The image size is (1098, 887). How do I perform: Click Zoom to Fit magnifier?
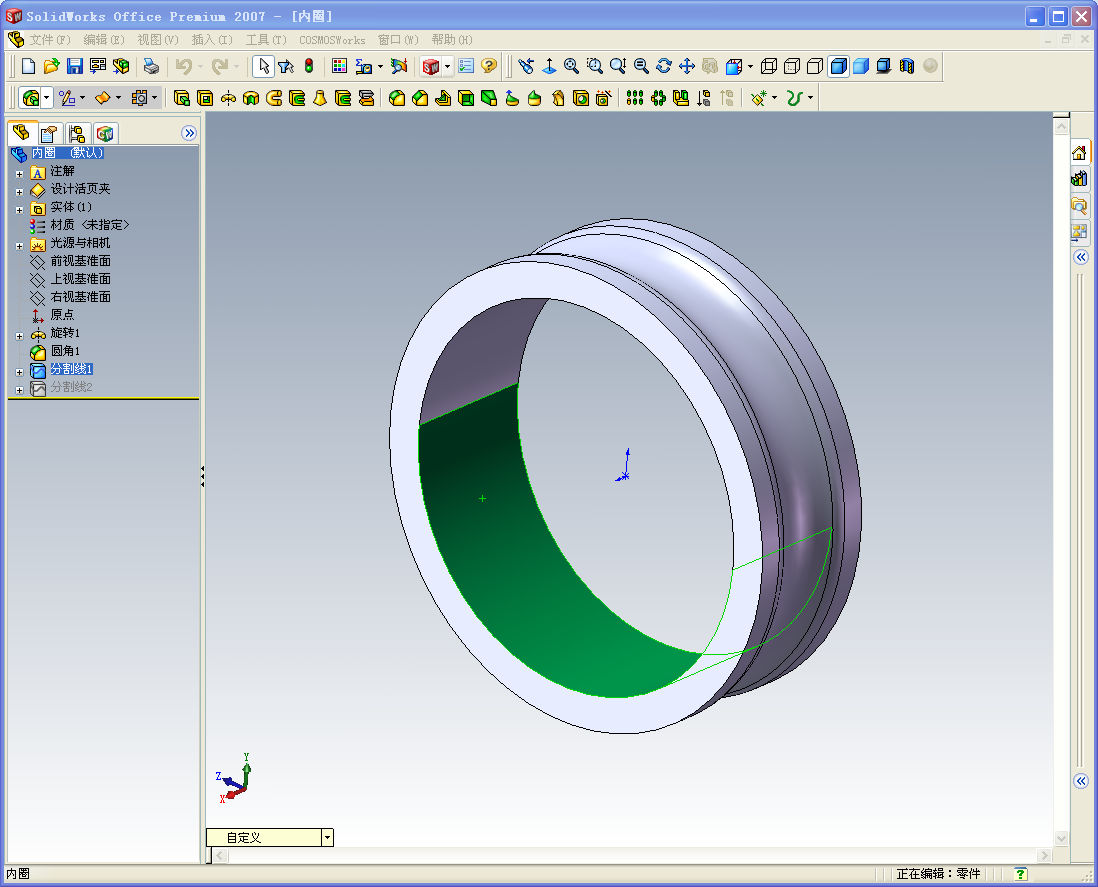[x=571, y=67]
